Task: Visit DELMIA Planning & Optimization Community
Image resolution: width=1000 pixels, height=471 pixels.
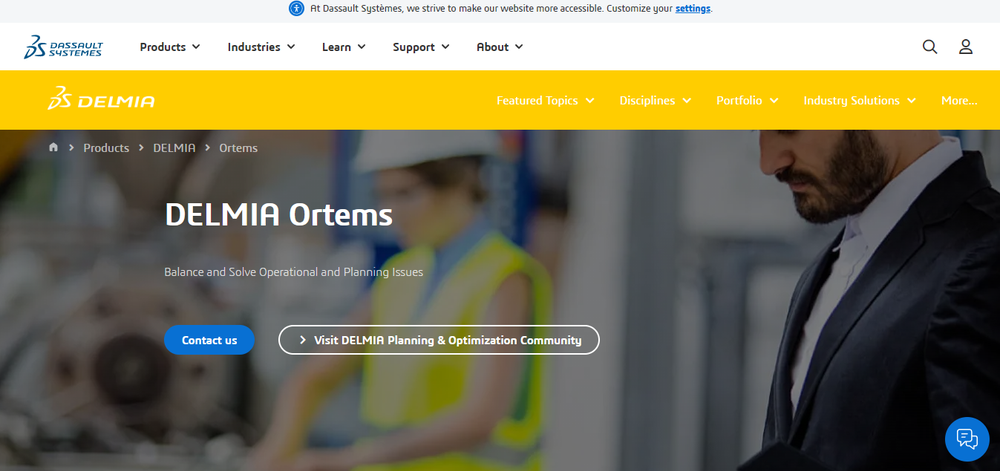Action: 439,340
